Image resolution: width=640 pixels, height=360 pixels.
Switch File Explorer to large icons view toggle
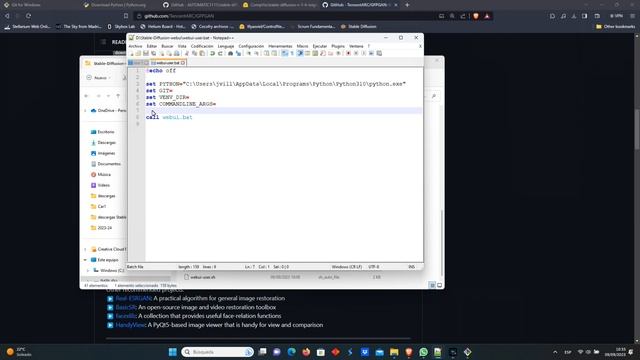[x=440, y=285]
